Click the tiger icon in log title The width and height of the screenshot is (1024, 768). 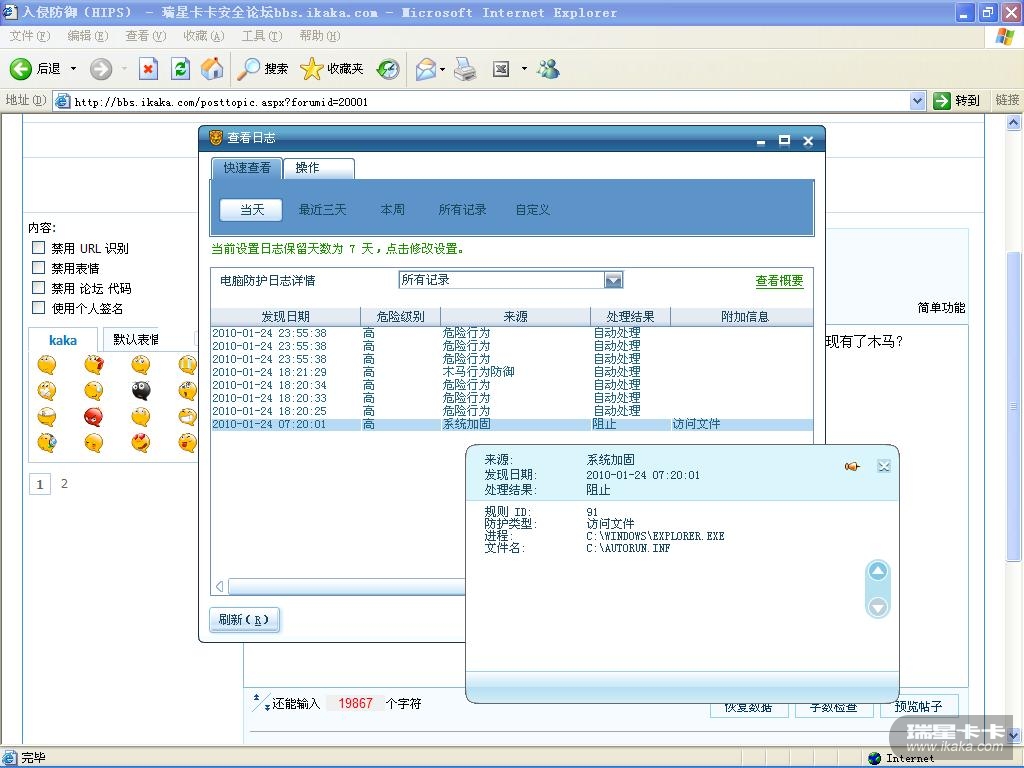pyautogui.click(x=216, y=138)
